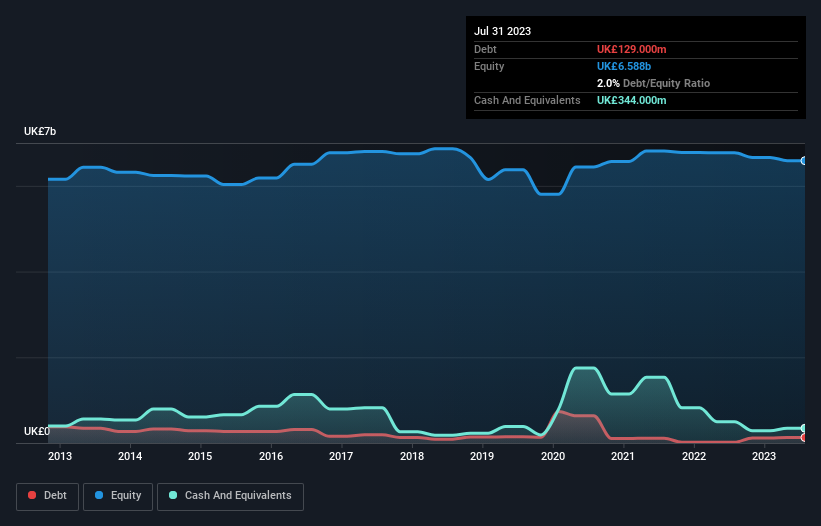The height and width of the screenshot is (526, 821).
Task: Toggle the Cash And Equivalents legend button
Action: coord(230,496)
